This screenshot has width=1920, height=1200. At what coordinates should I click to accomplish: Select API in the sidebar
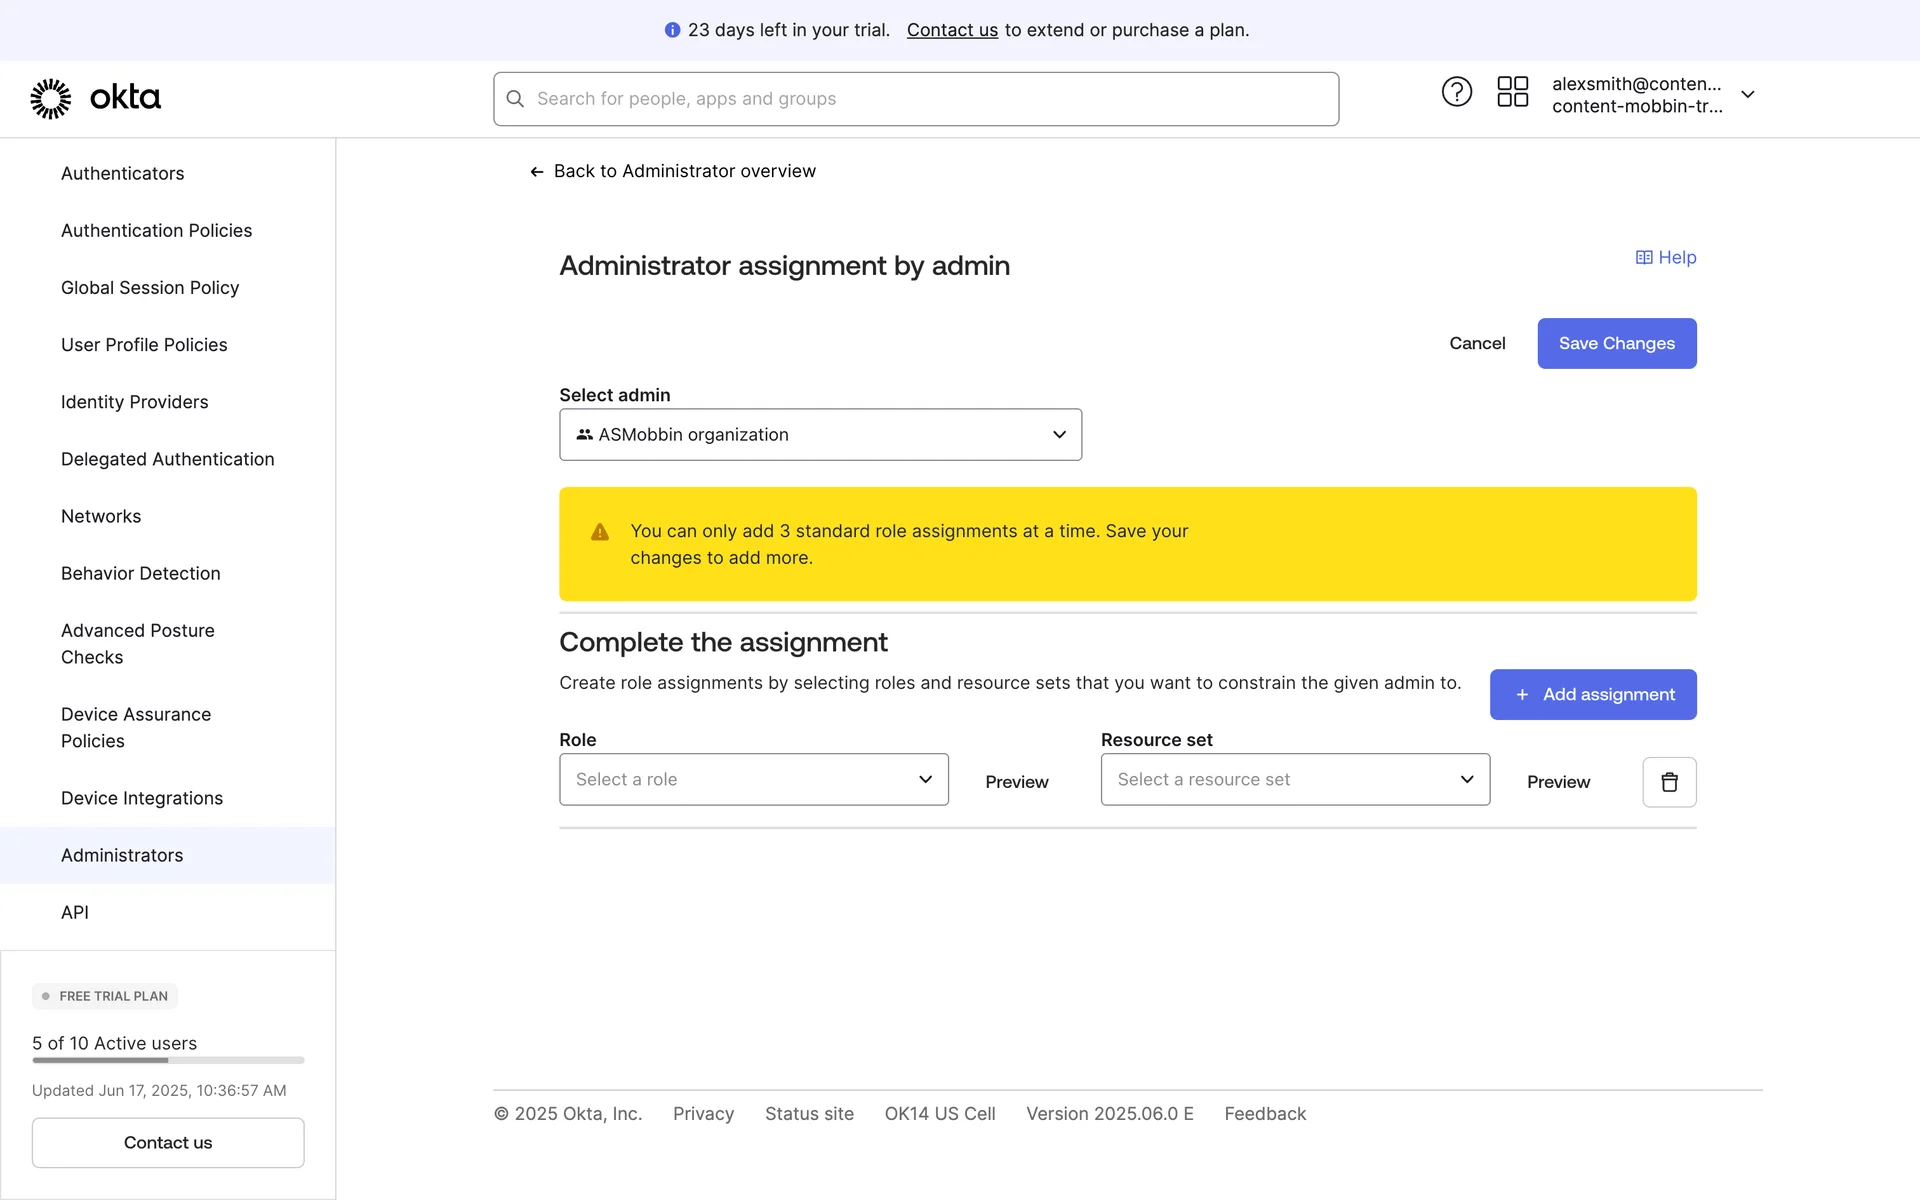tap(75, 913)
